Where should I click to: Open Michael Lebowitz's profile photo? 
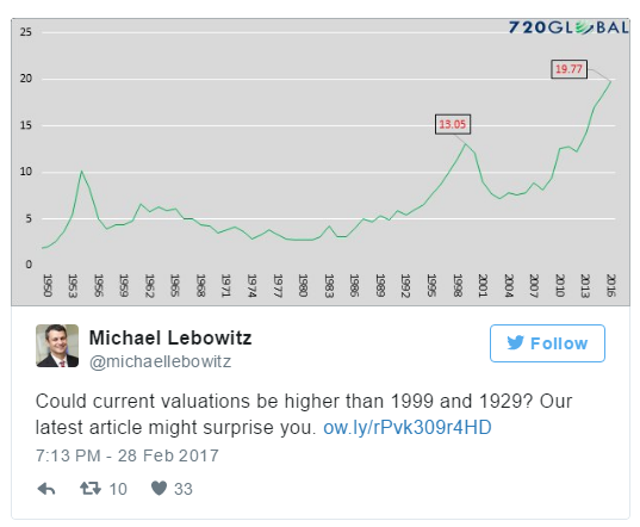pyautogui.click(x=57, y=345)
